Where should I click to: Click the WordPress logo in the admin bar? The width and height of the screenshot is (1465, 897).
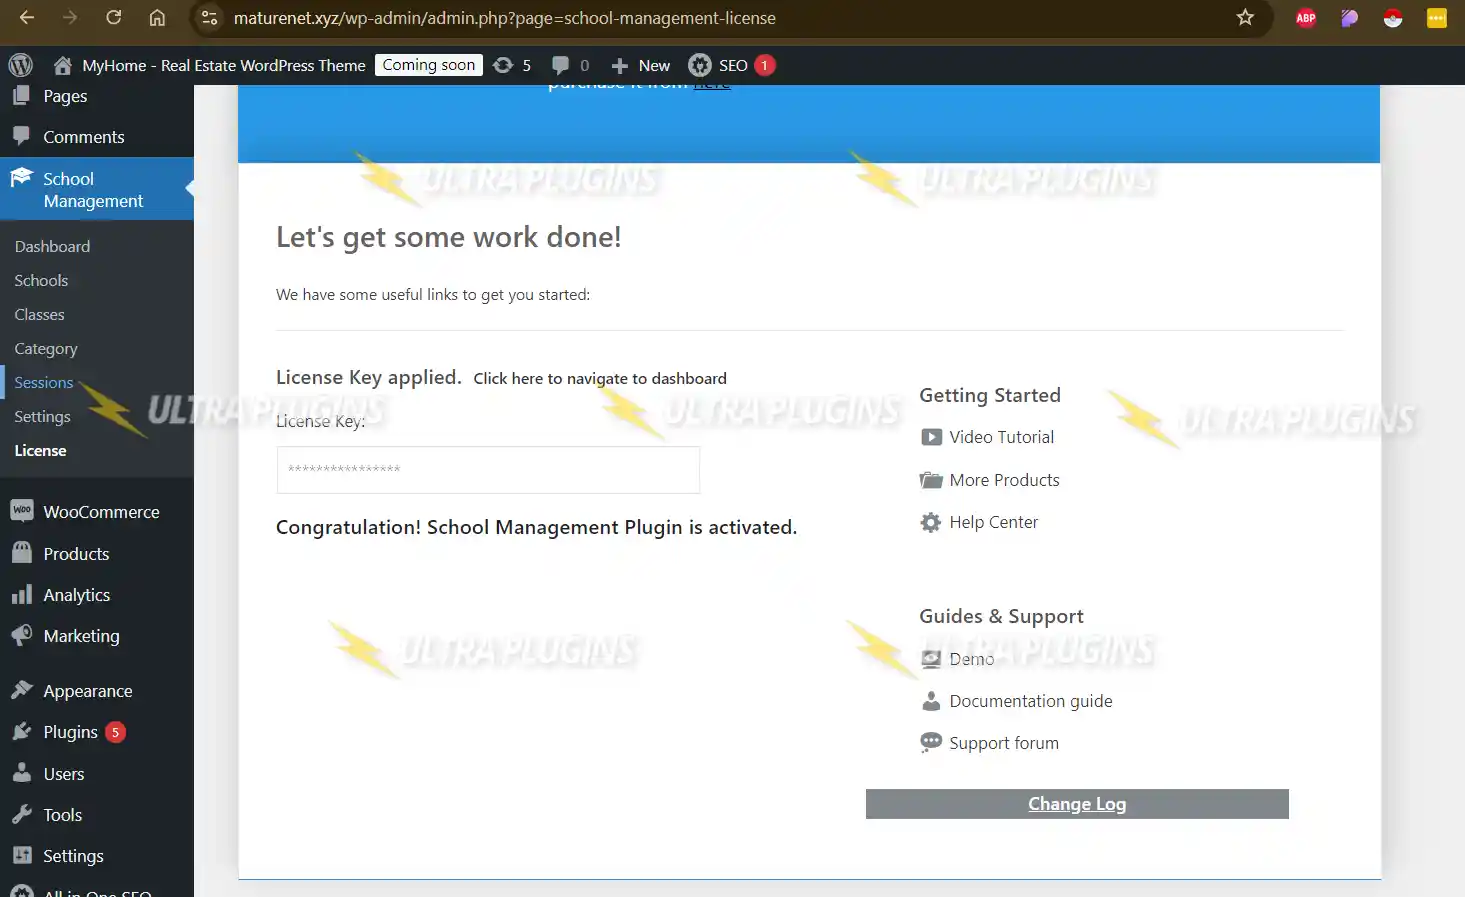coord(20,65)
